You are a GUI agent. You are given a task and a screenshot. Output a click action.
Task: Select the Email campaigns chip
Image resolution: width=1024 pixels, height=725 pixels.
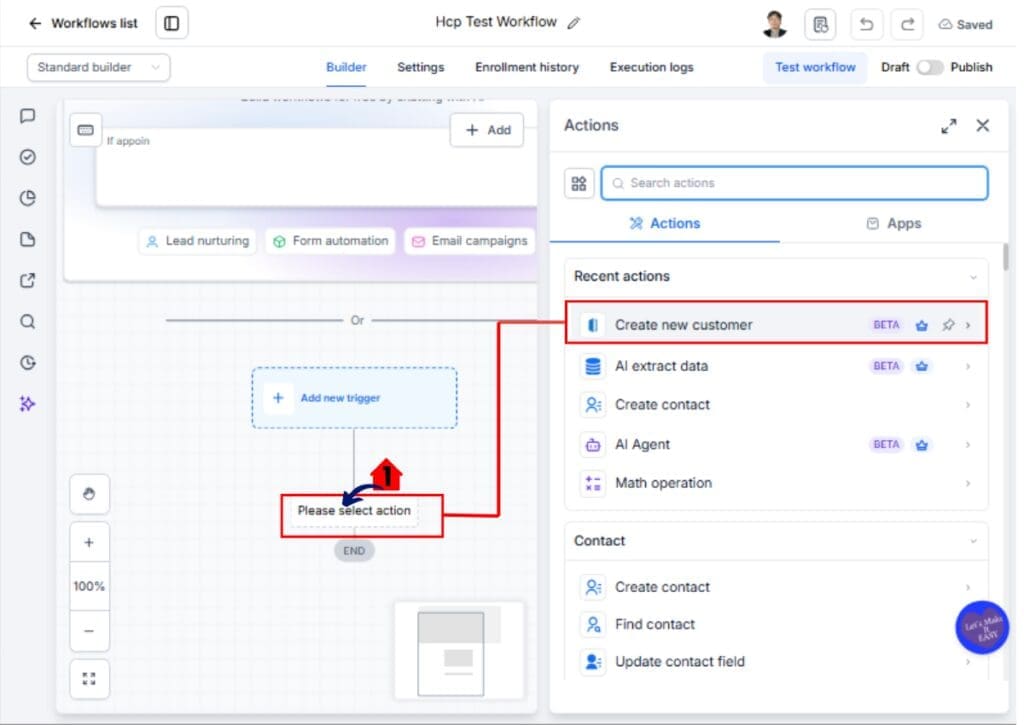[470, 241]
